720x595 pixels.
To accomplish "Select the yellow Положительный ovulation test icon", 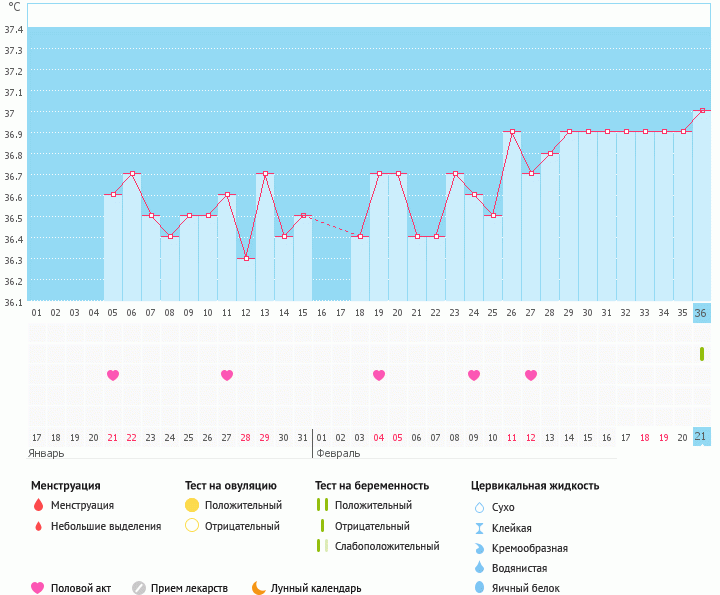I will pos(192,505).
